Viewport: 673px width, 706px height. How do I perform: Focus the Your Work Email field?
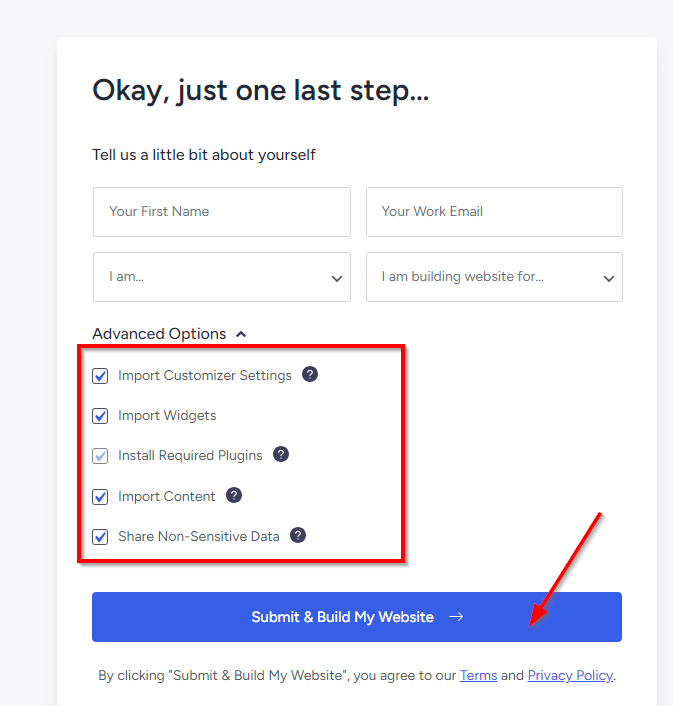(494, 212)
